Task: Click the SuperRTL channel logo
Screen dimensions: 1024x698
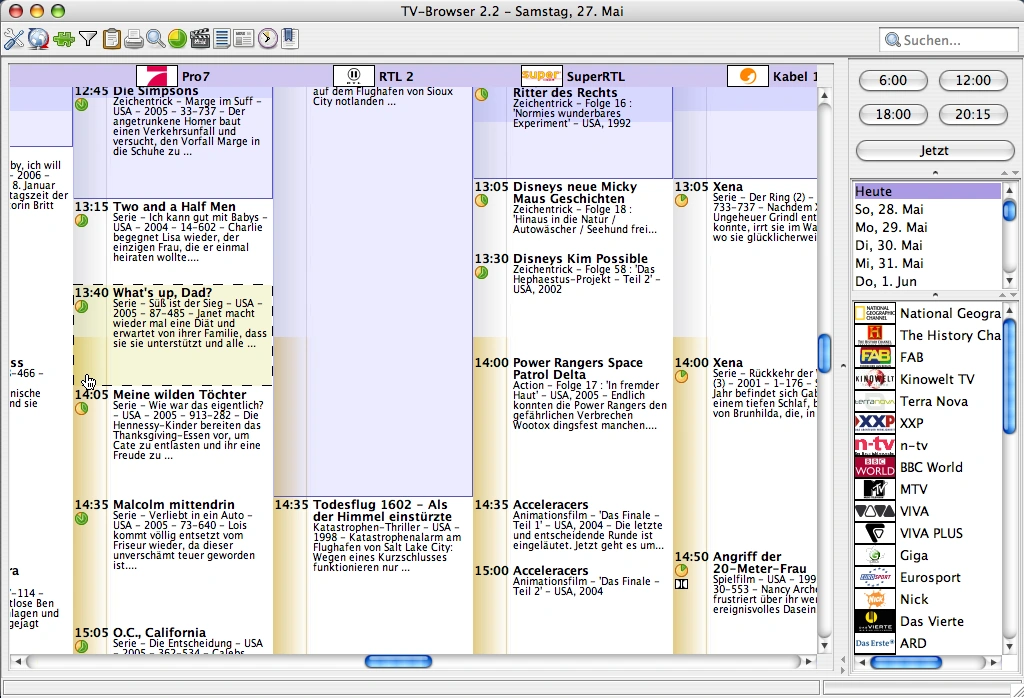Action: click(x=541, y=76)
